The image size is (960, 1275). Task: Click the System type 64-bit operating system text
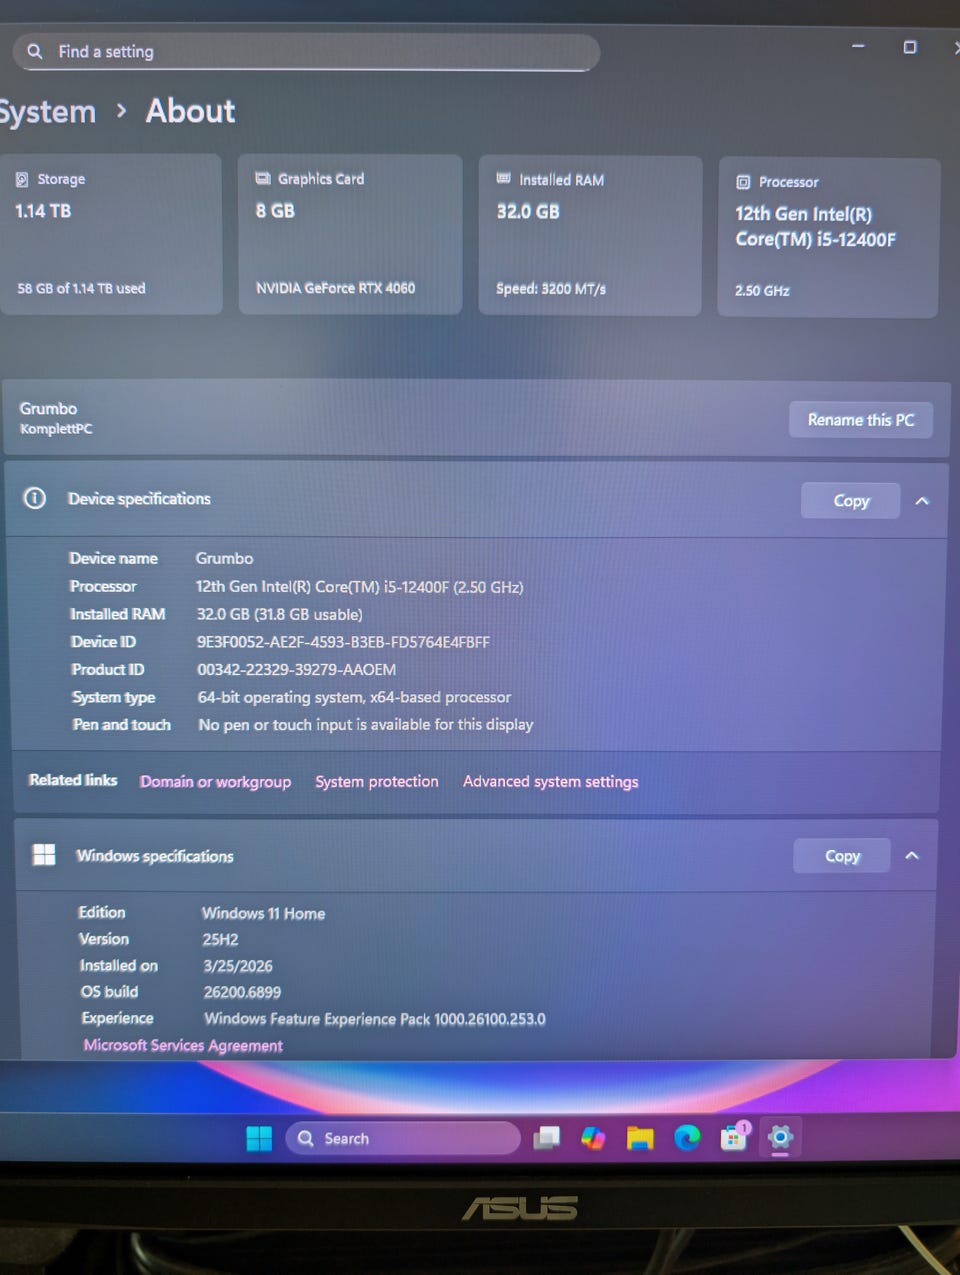click(x=354, y=697)
